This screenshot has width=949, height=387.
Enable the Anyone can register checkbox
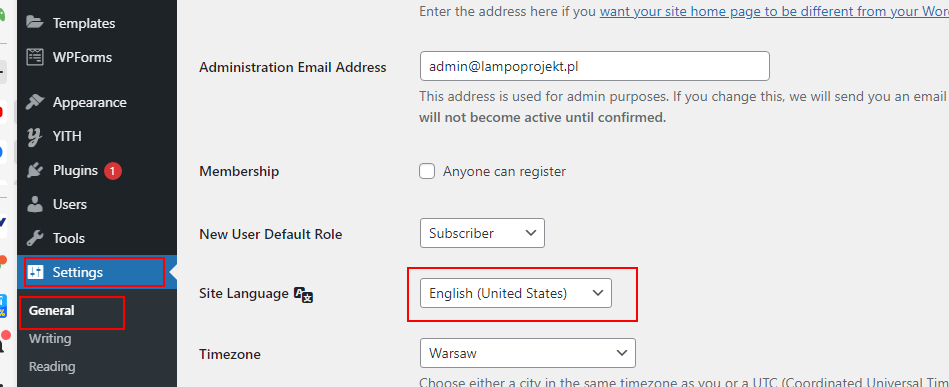[x=427, y=171]
